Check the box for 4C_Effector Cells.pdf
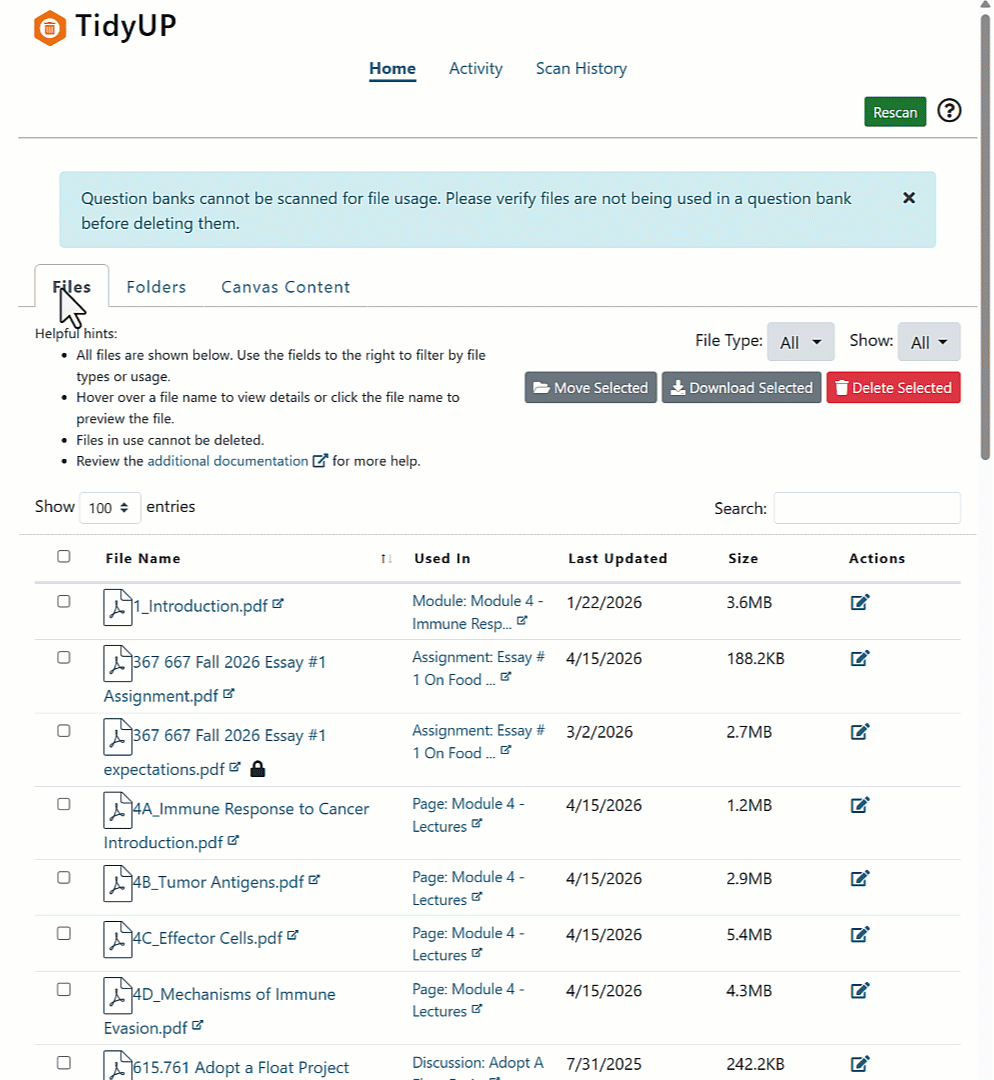 coord(63,933)
